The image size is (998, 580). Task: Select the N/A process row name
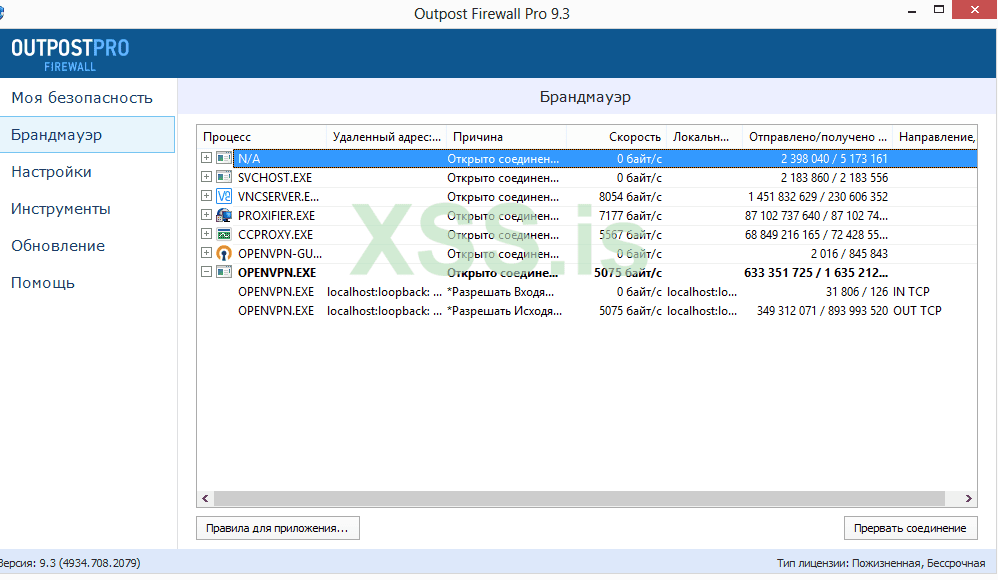[249, 159]
